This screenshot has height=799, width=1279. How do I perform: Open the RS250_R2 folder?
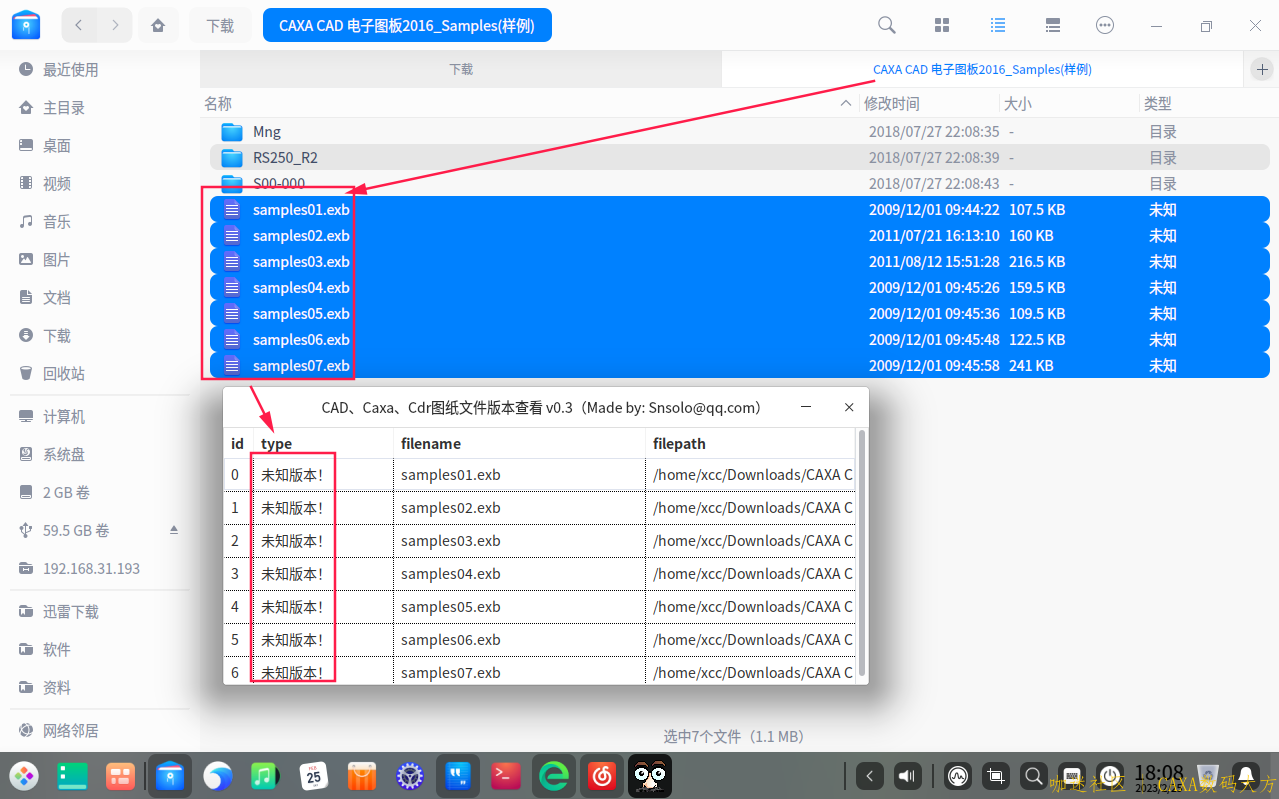click(285, 158)
